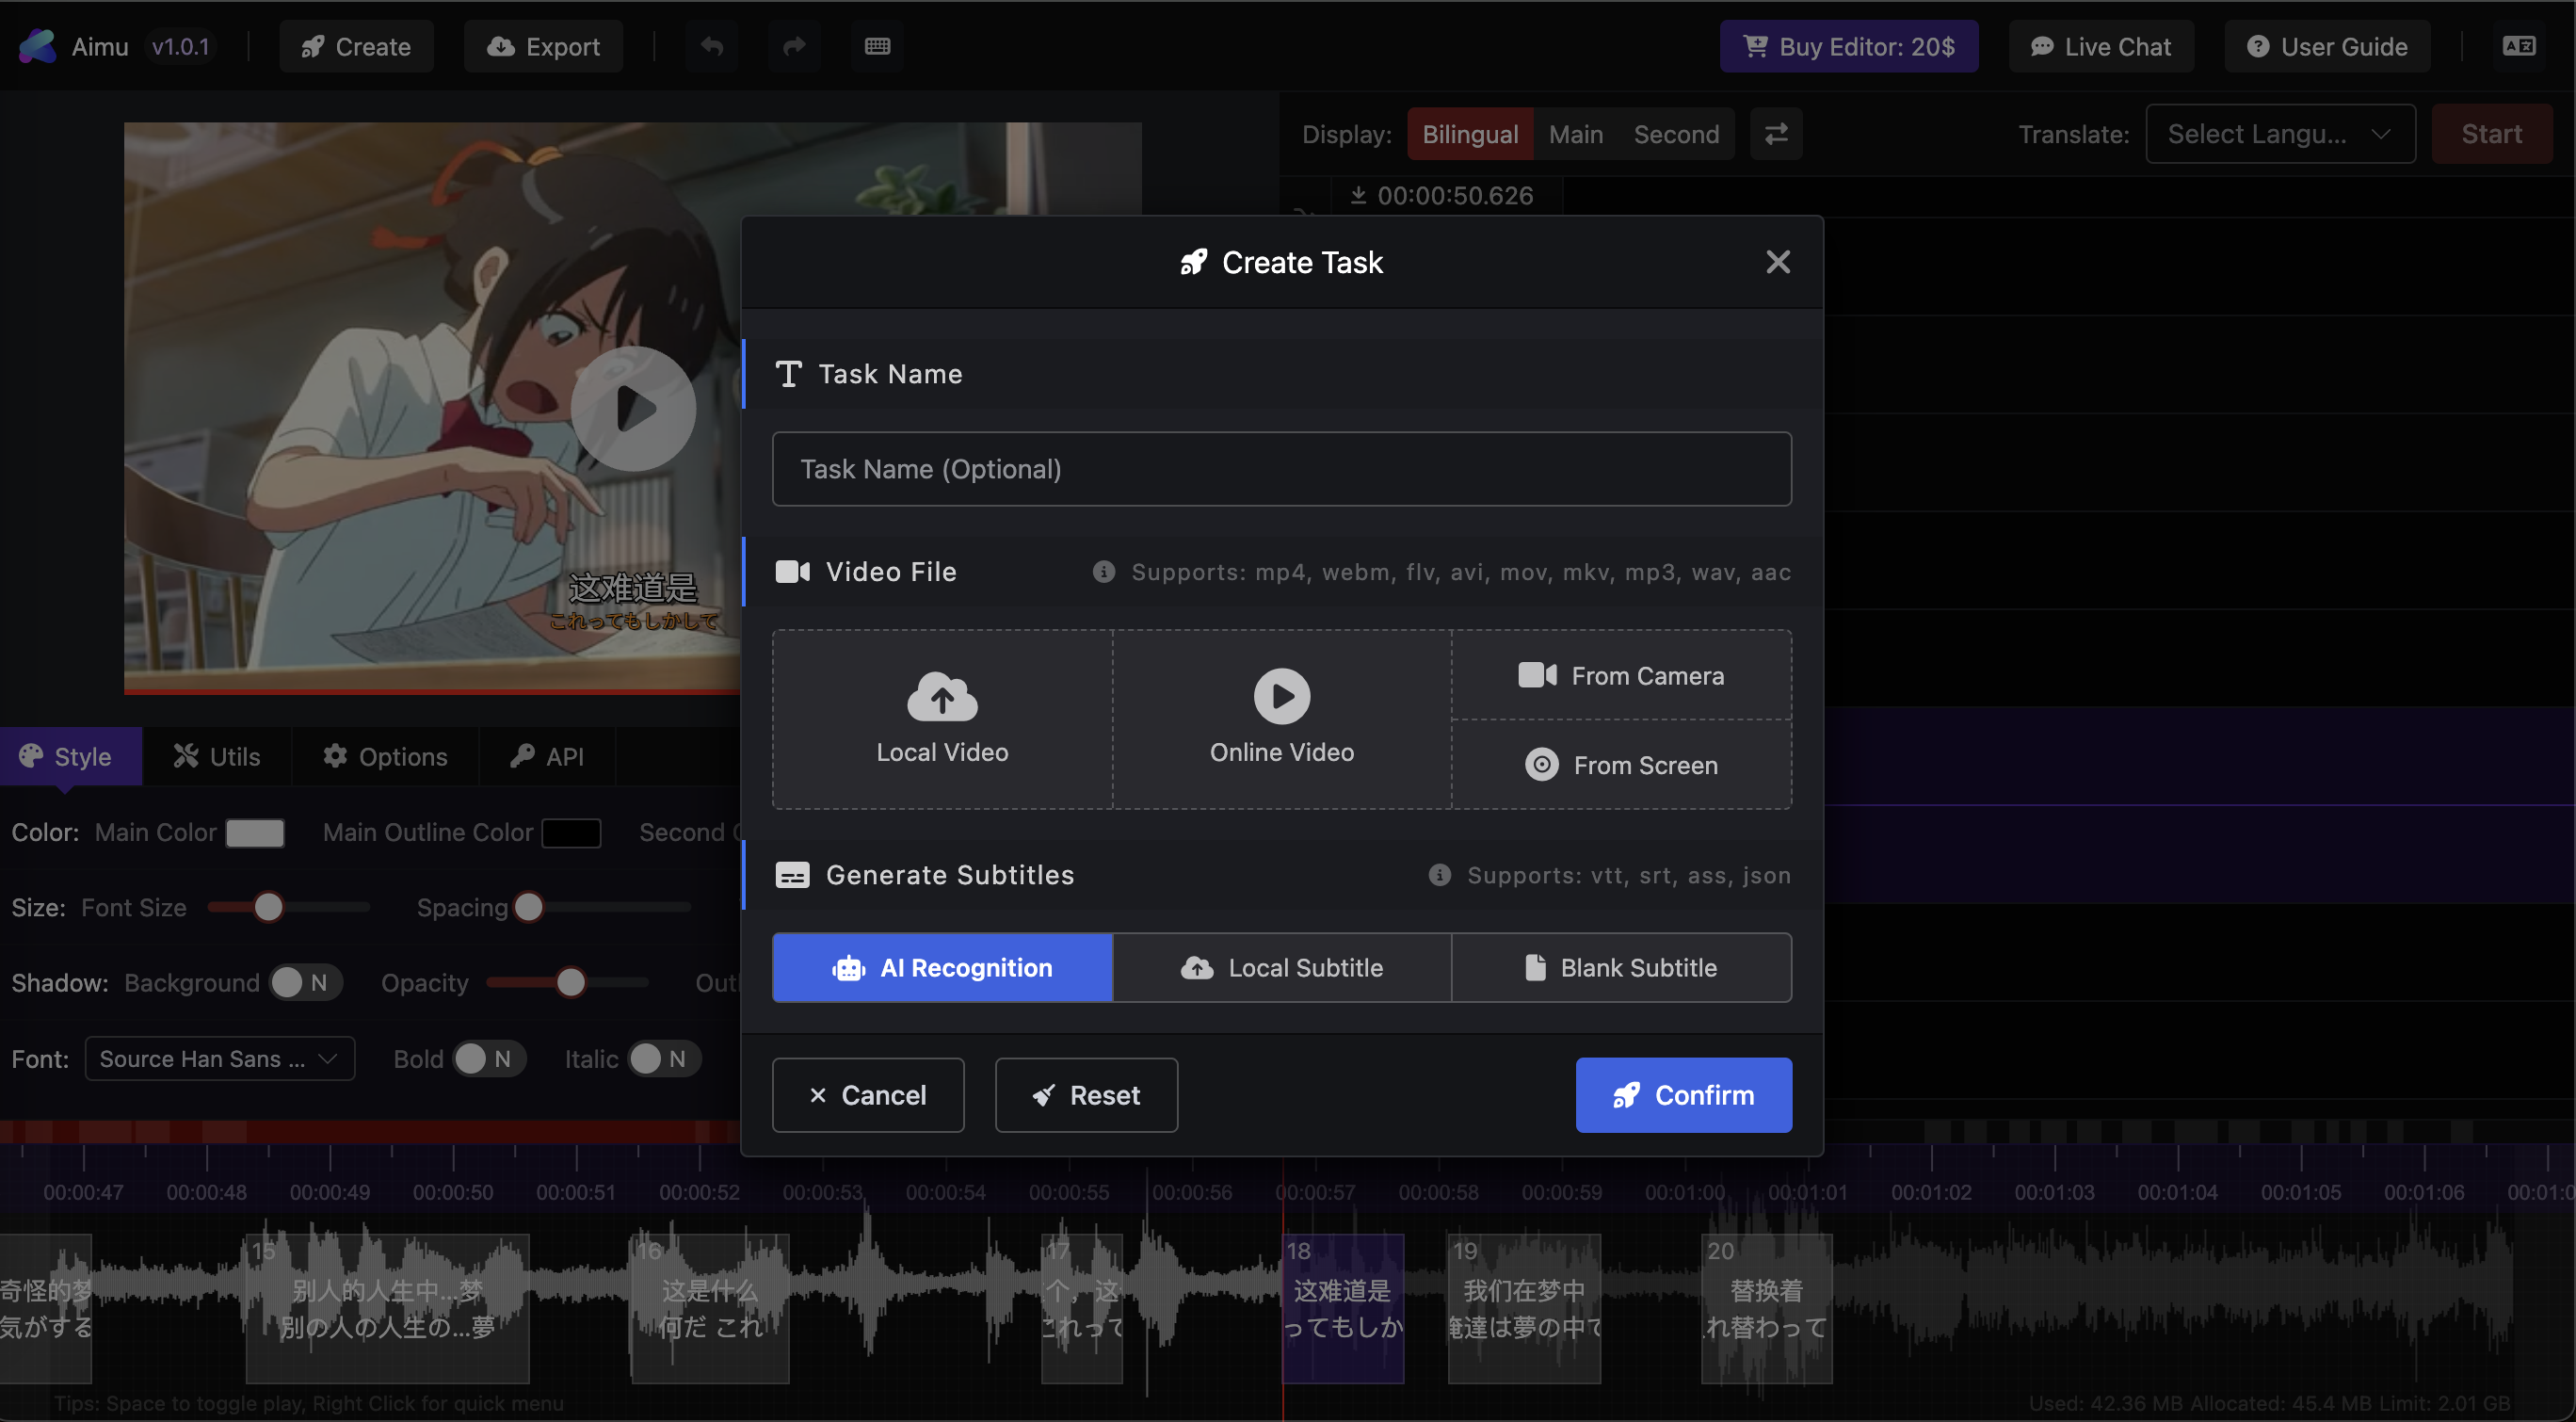Click the v1.0.1 version badge
The height and width of the screenshot is (1422, 2576).
[181, 46]
